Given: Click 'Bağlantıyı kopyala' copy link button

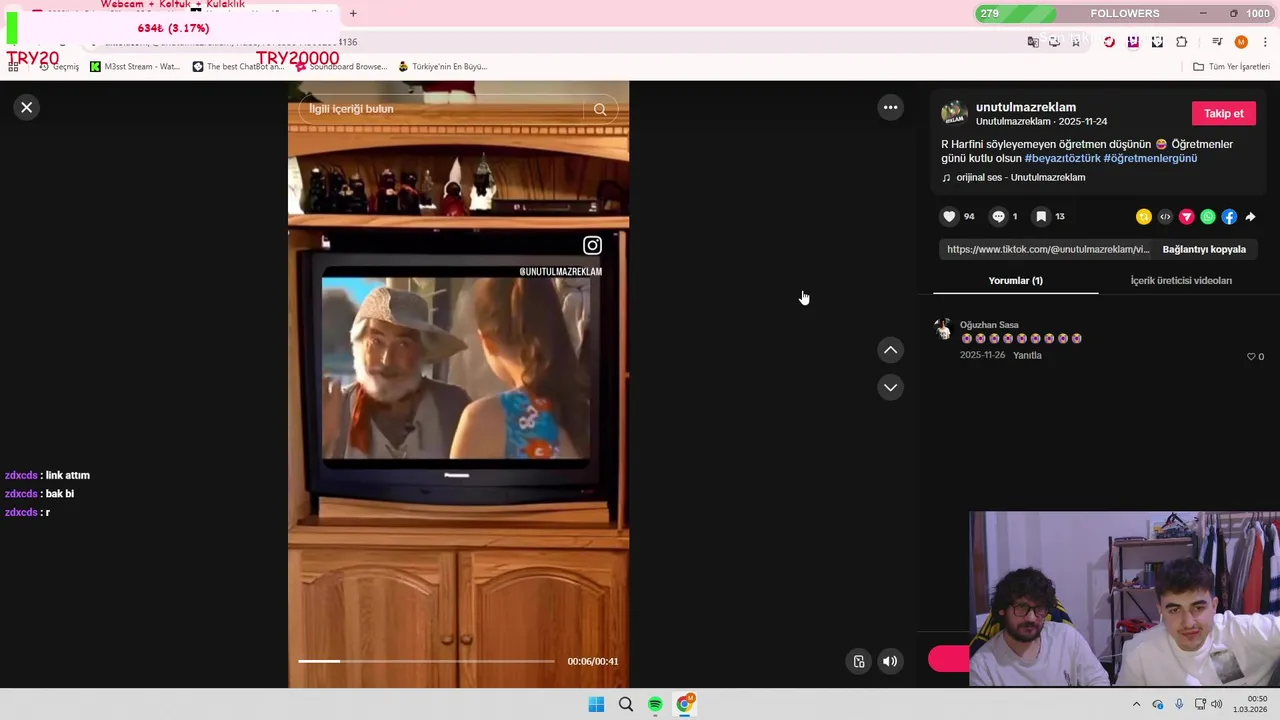Looking at the screenshot, I should coord(1204,249).
